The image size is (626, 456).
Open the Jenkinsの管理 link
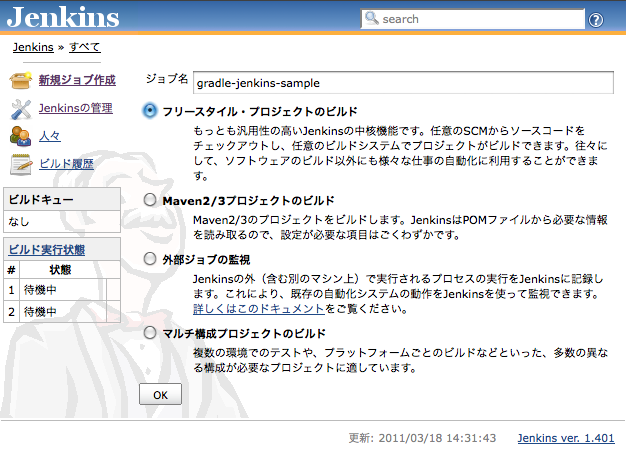tap(75, 108)
